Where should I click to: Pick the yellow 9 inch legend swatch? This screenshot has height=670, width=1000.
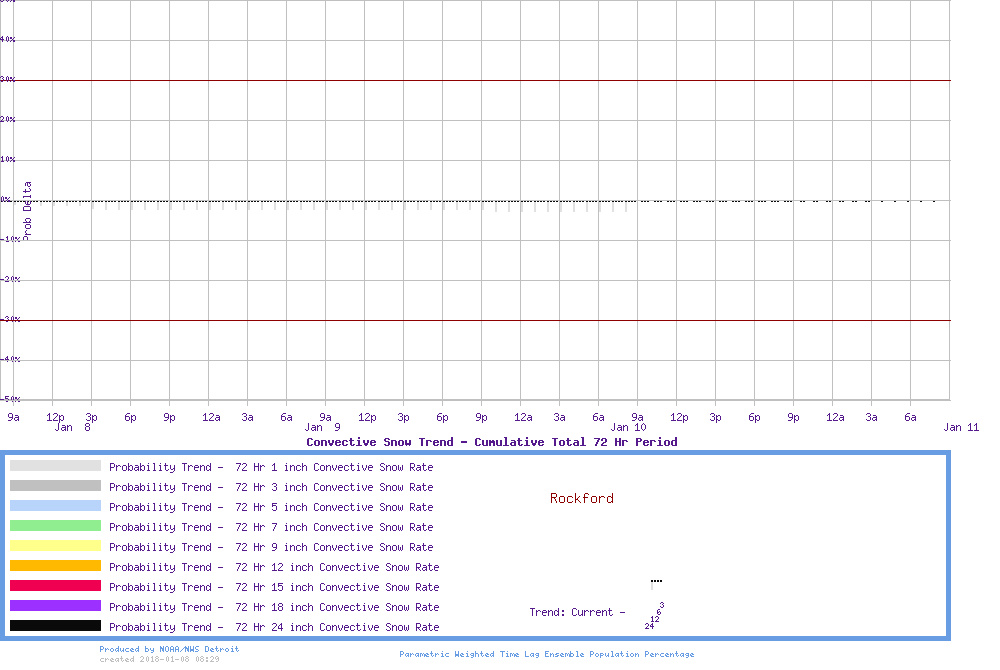(55, 546)
